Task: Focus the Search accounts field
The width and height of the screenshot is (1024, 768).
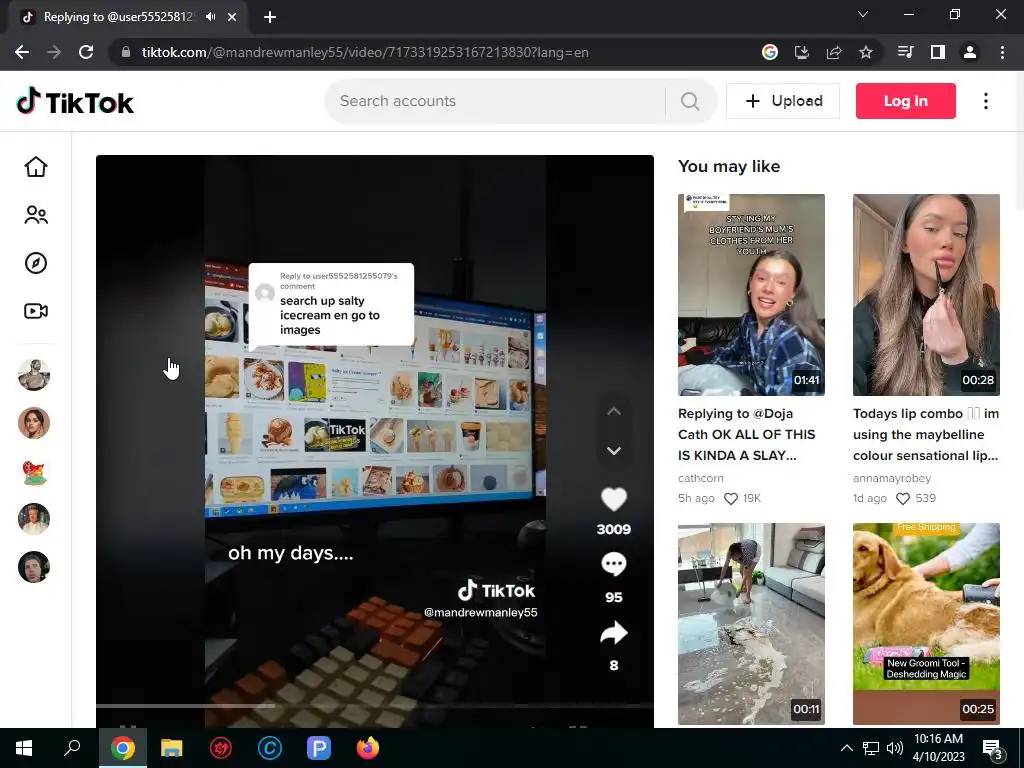Action: [496, 101]
